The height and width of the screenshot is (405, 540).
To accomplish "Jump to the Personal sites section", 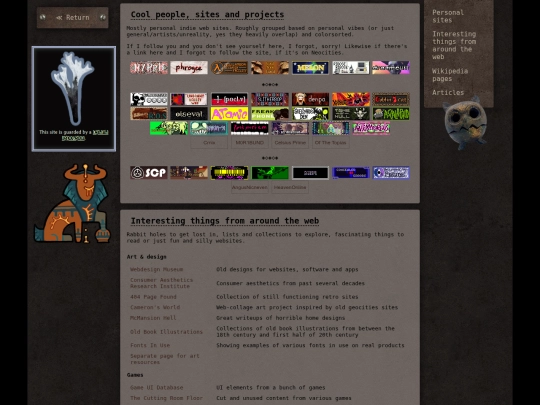I will [x=448, y=16].
